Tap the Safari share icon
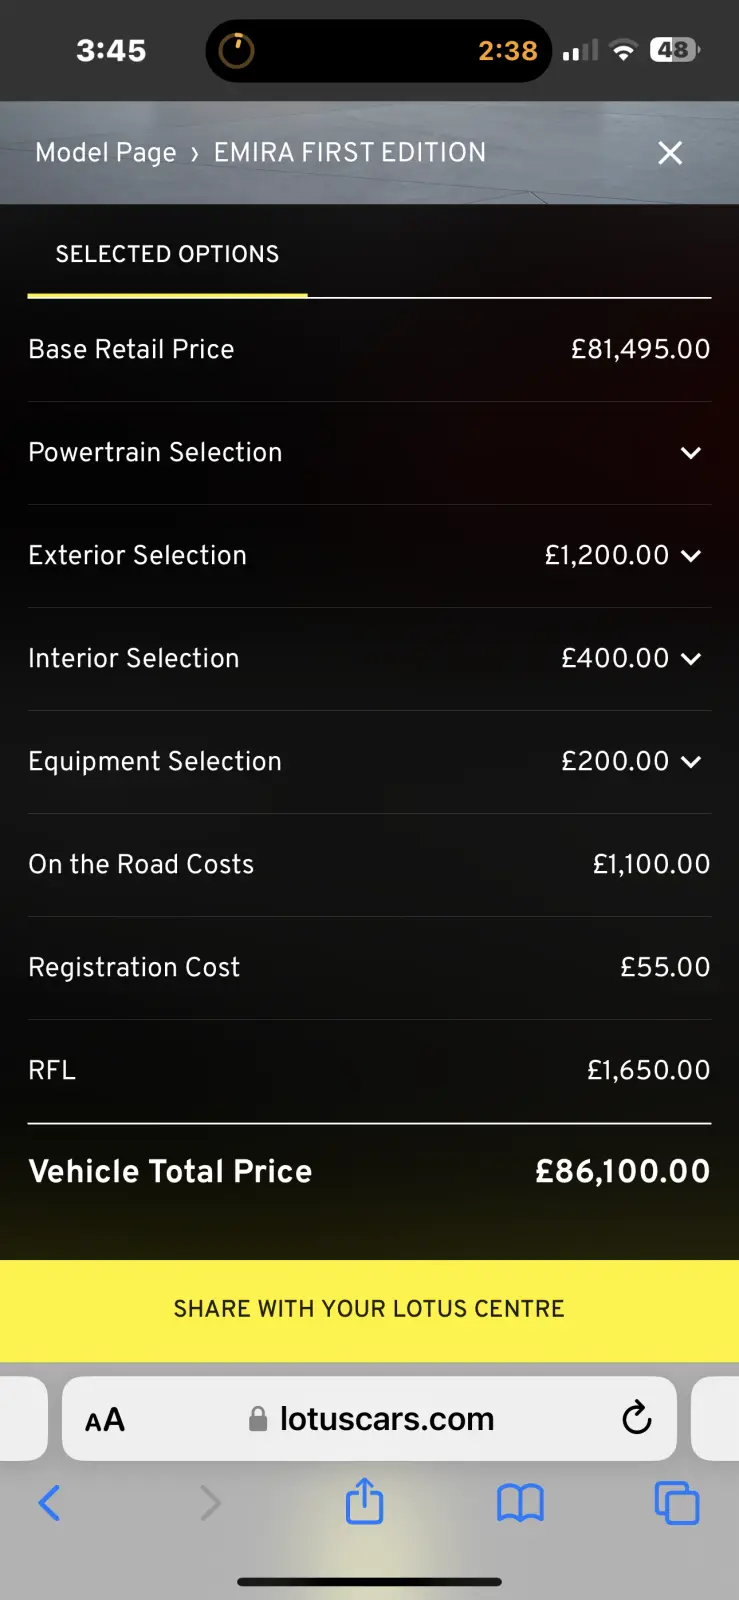Image resolution: width=739 pixels, height=1600 pixels. pyautogui.click(x=364, y=1501)
